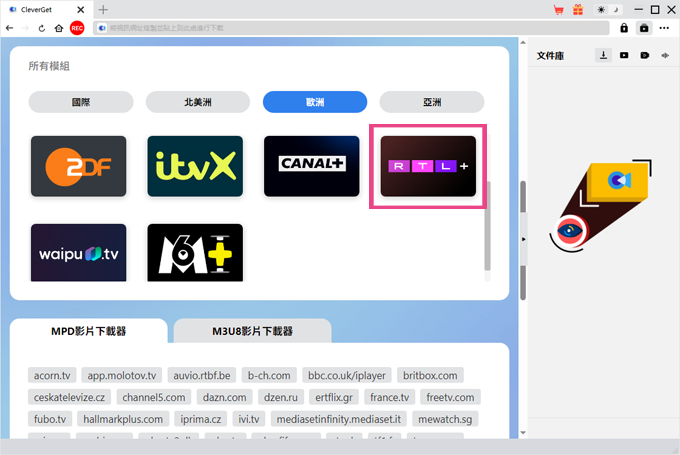This screenshot has width=680, height=455.
Task: Open the france.tv site link
Action: [x=389, y=397]
